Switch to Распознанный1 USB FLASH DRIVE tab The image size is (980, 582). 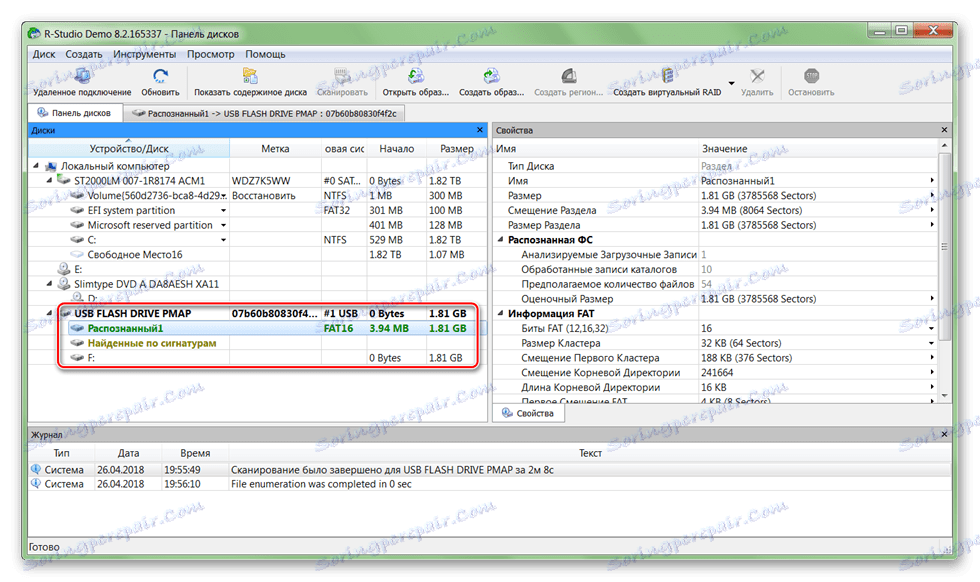pos(264,113)
